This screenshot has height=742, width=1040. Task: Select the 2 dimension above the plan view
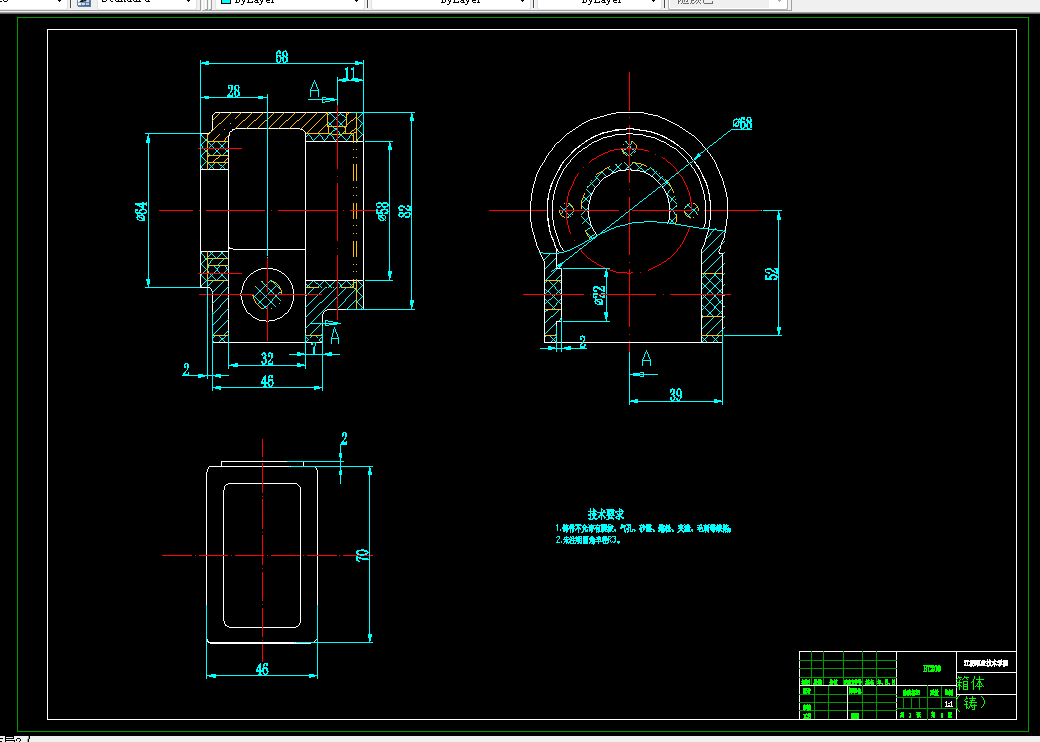pos(344,438)
